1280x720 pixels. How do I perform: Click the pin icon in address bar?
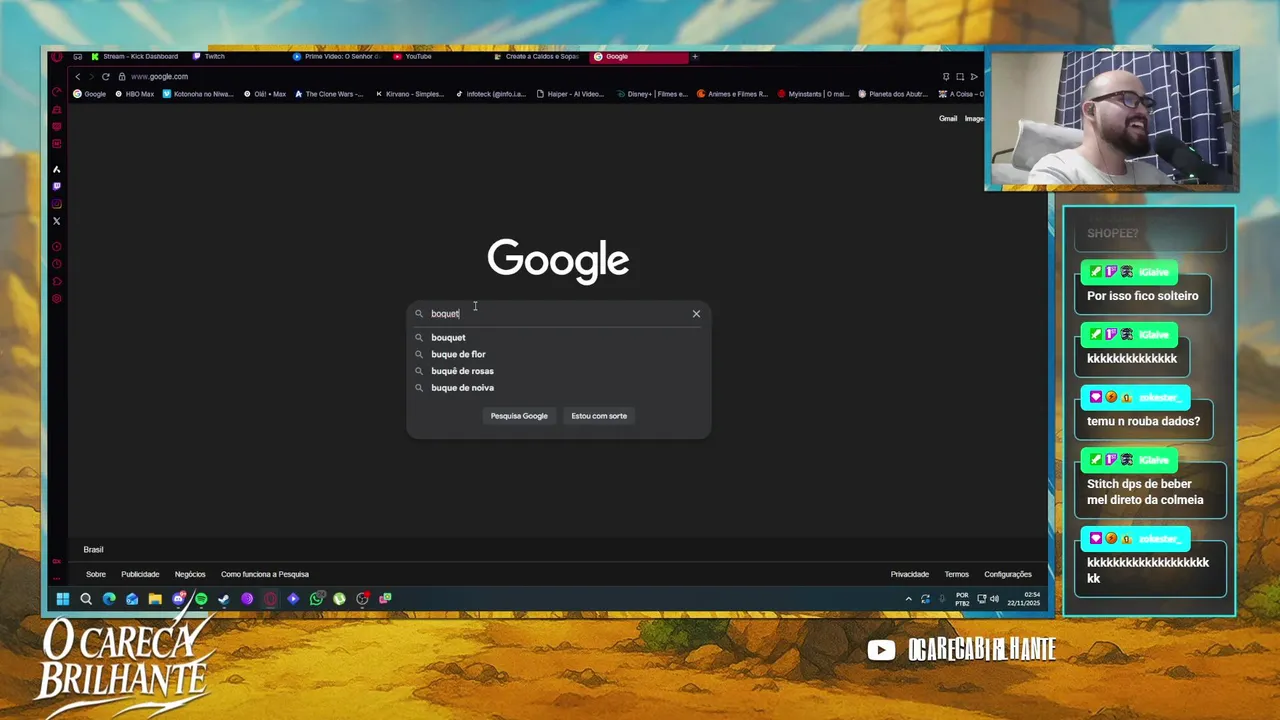pos(946,77)
